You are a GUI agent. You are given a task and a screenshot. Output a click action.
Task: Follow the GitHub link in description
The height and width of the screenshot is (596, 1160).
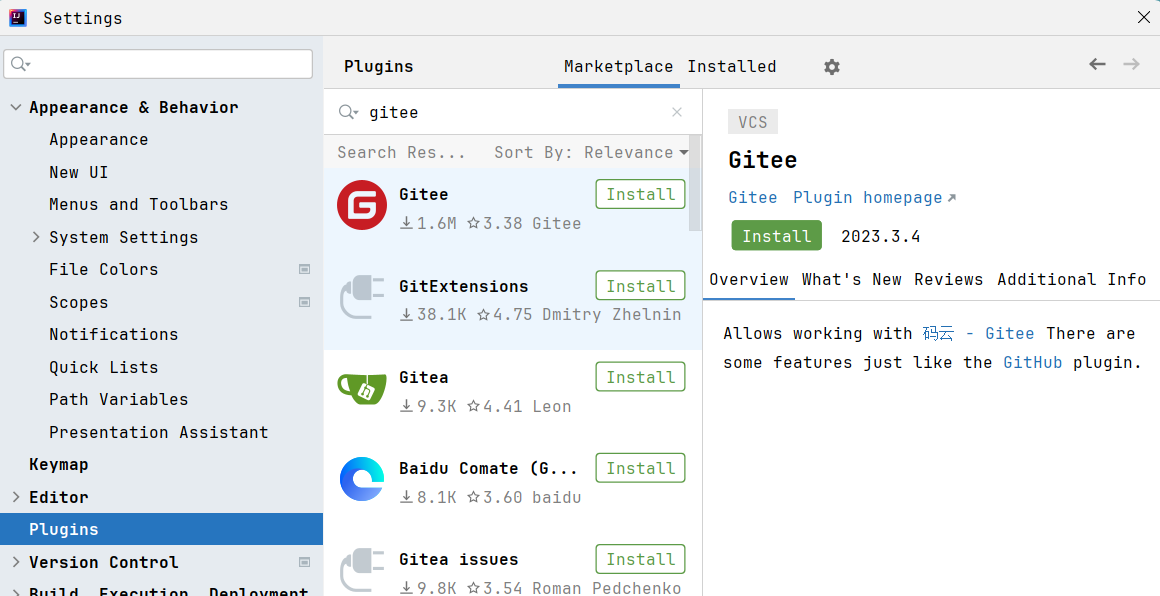(x=1033, y=362)
